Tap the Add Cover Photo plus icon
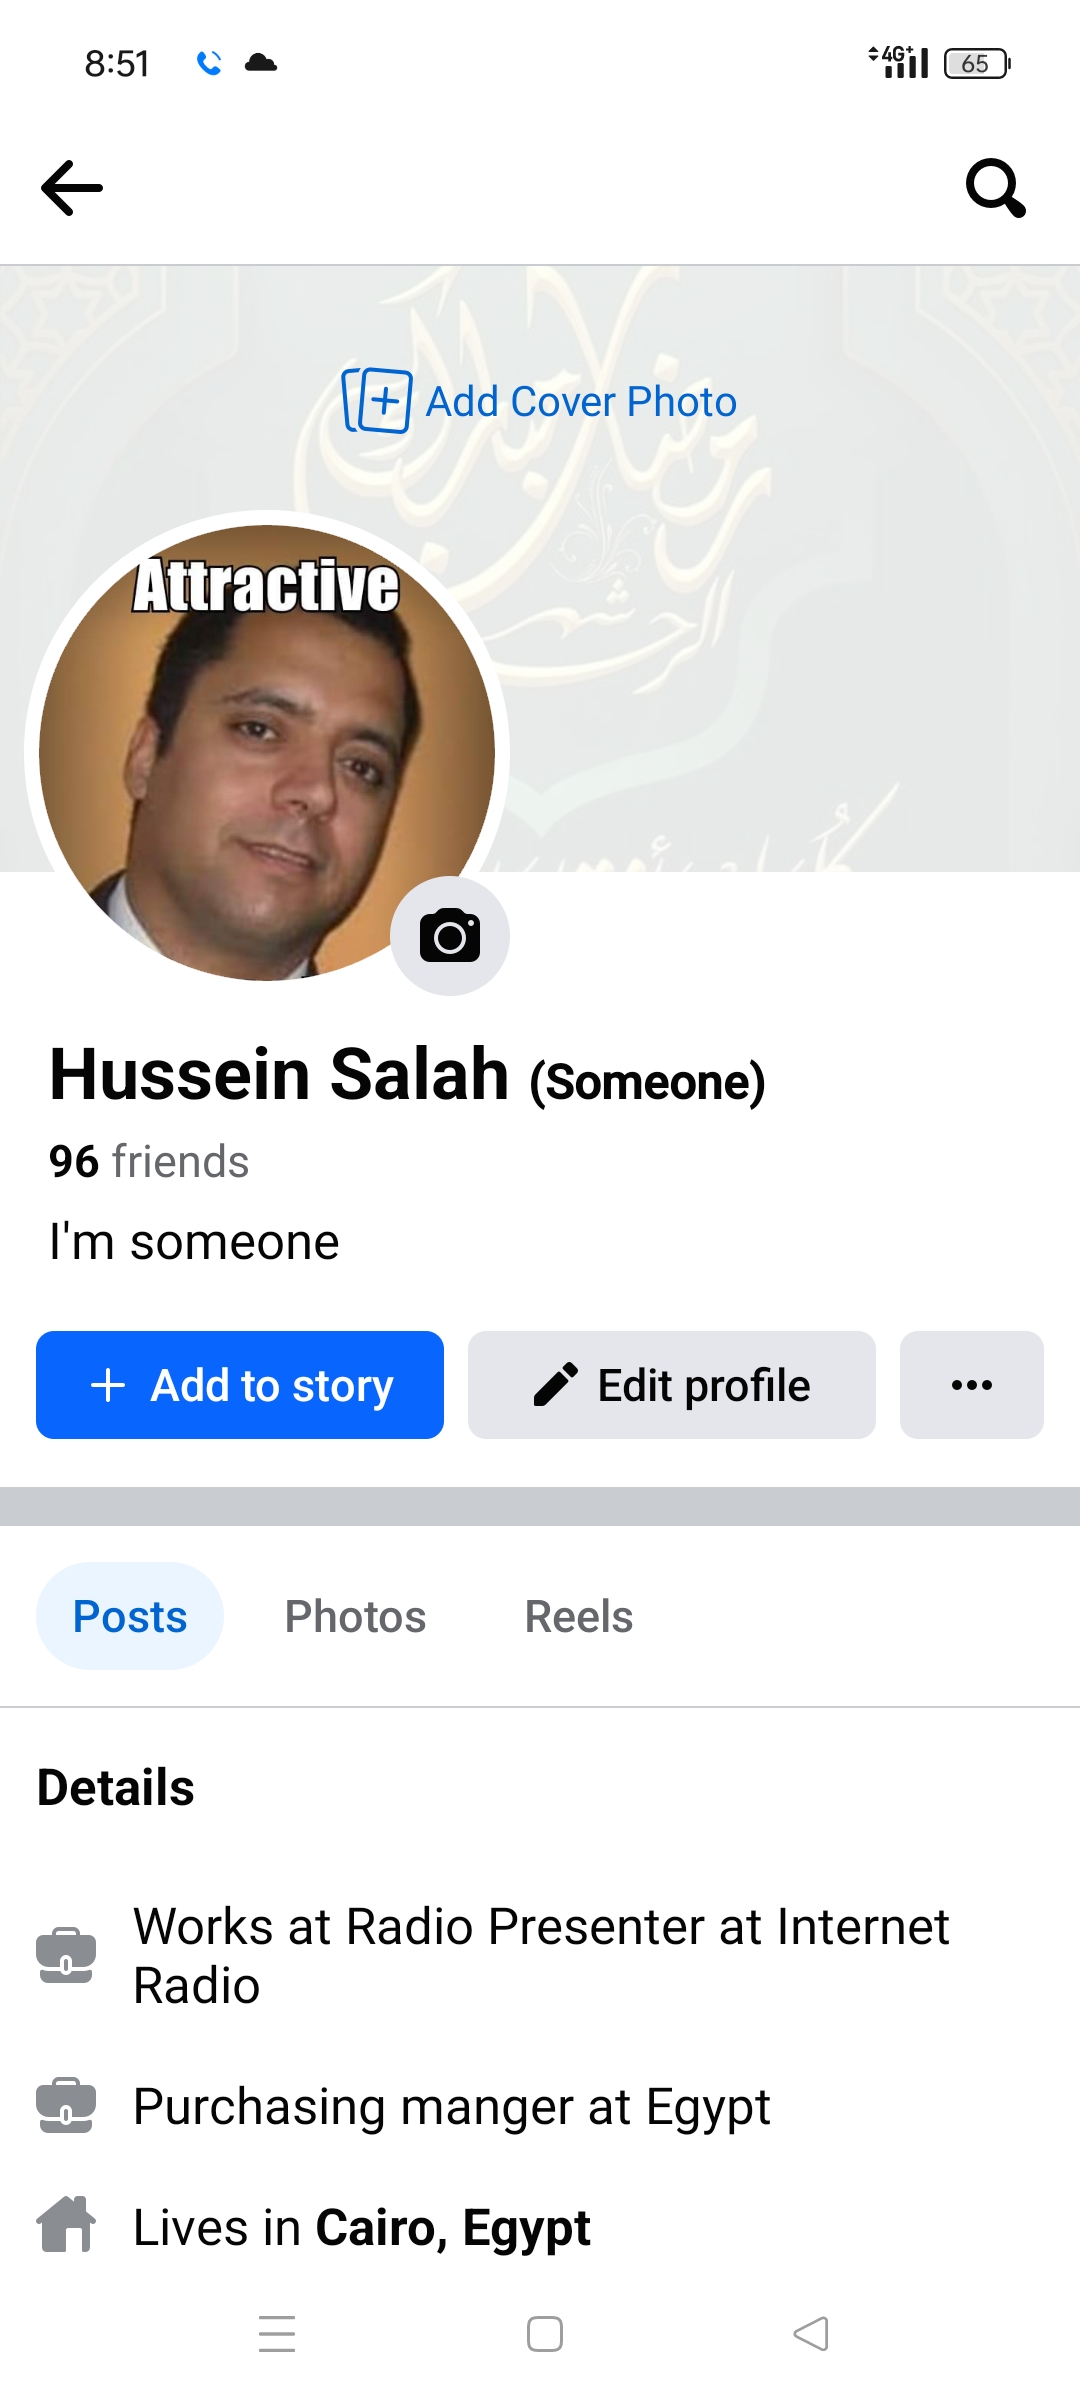This screenshot has width=1080, height=2400. pyautogui.click(x=377, y=401)
